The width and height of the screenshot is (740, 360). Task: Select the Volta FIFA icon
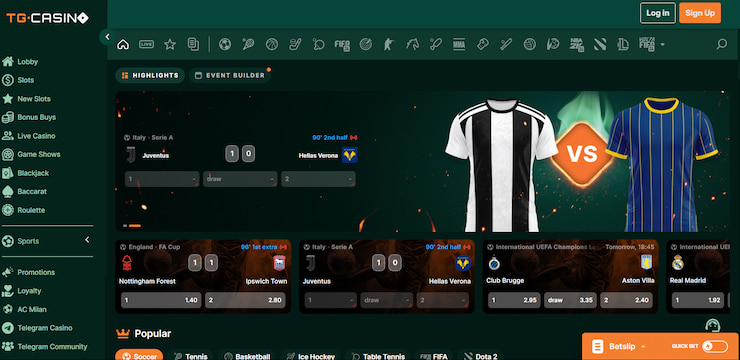[647, 44]
